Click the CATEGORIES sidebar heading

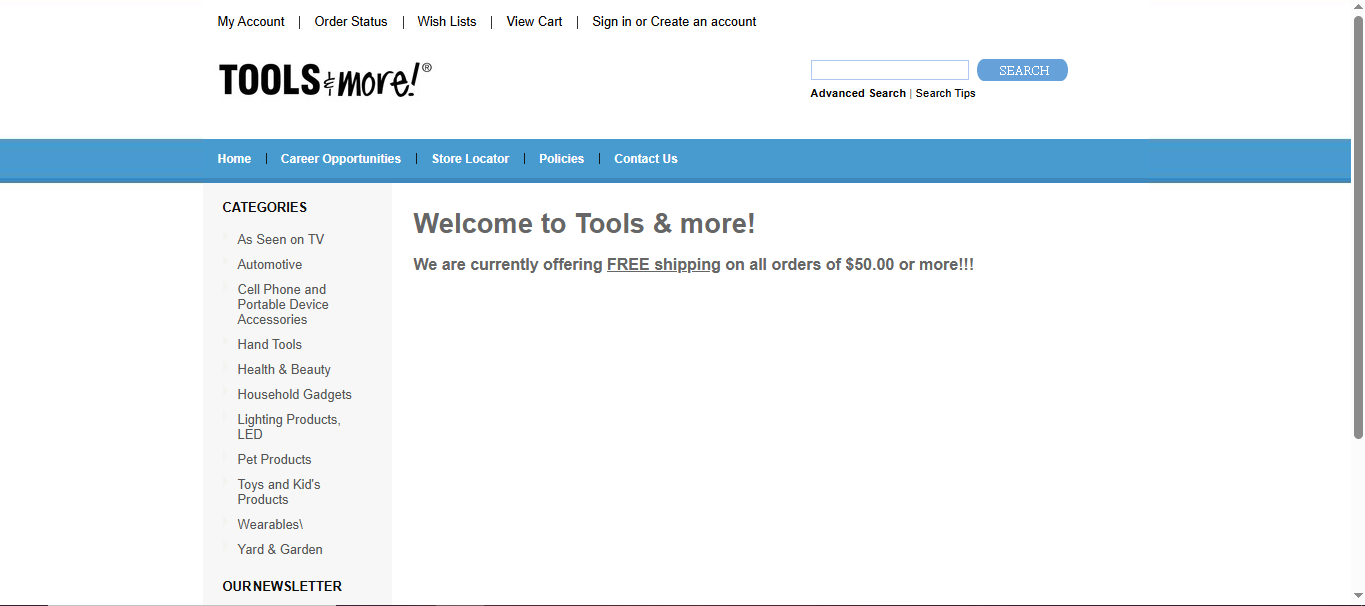[x=265, y=207]
